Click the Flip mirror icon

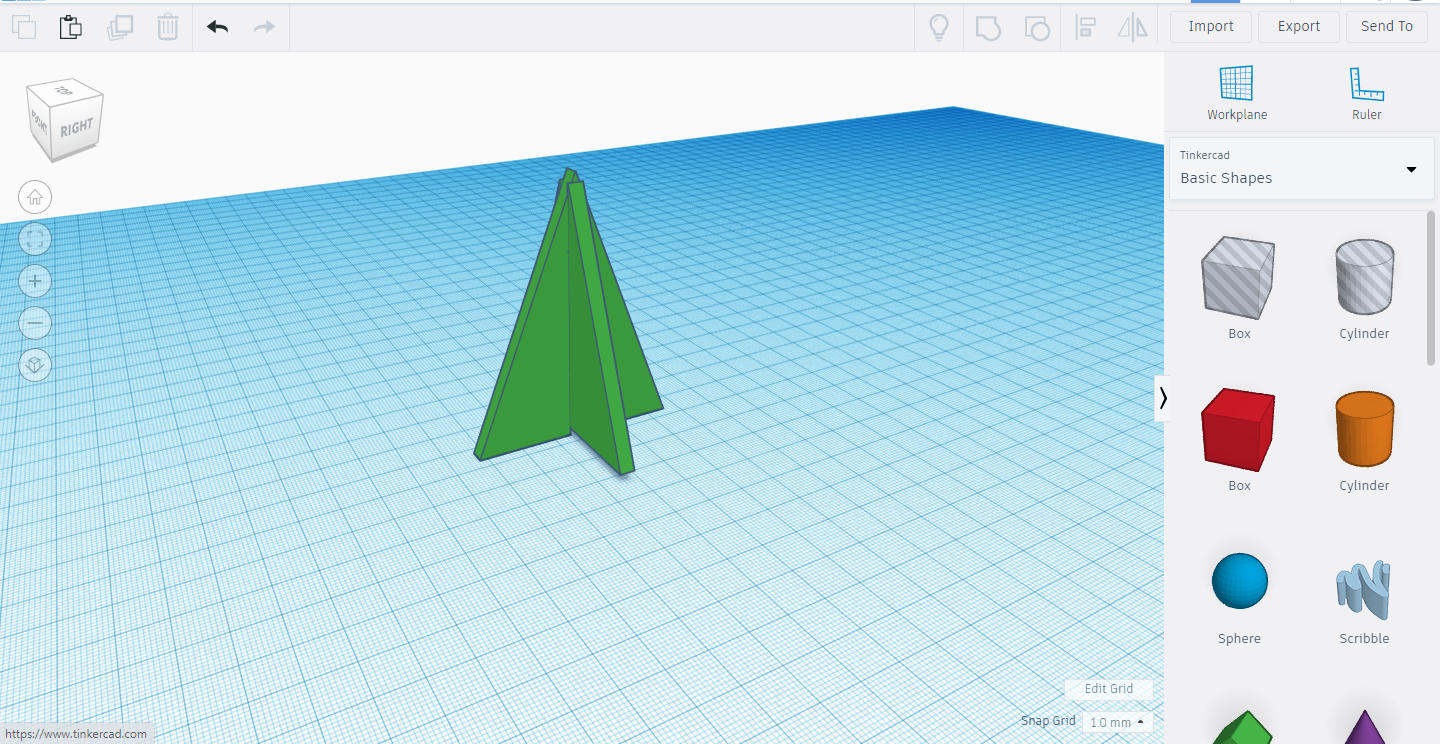(1133, 27)
